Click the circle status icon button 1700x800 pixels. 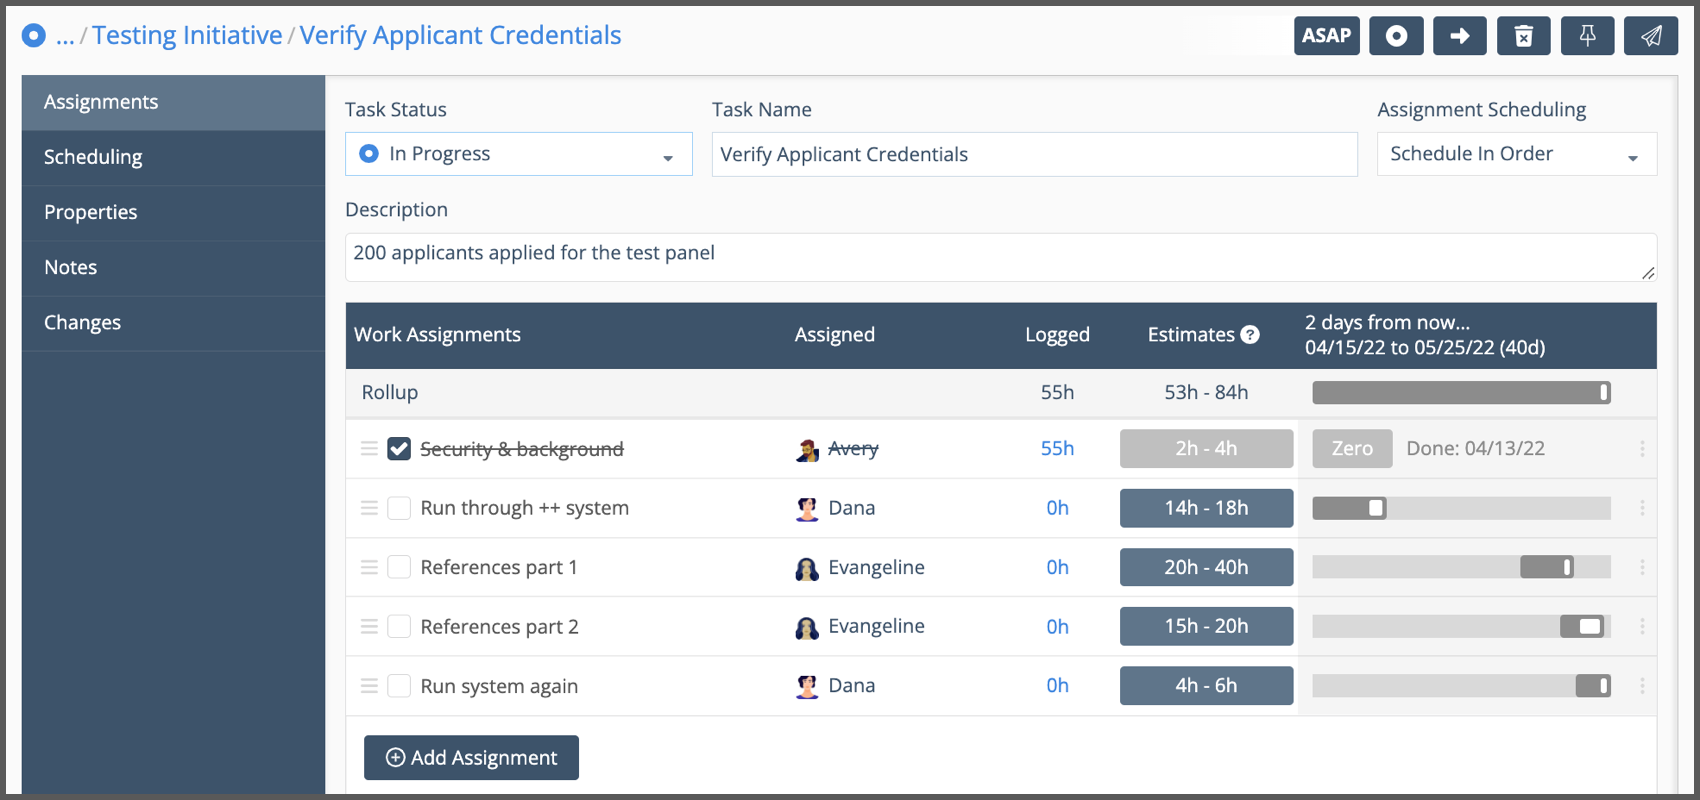tap(1396, 36)
